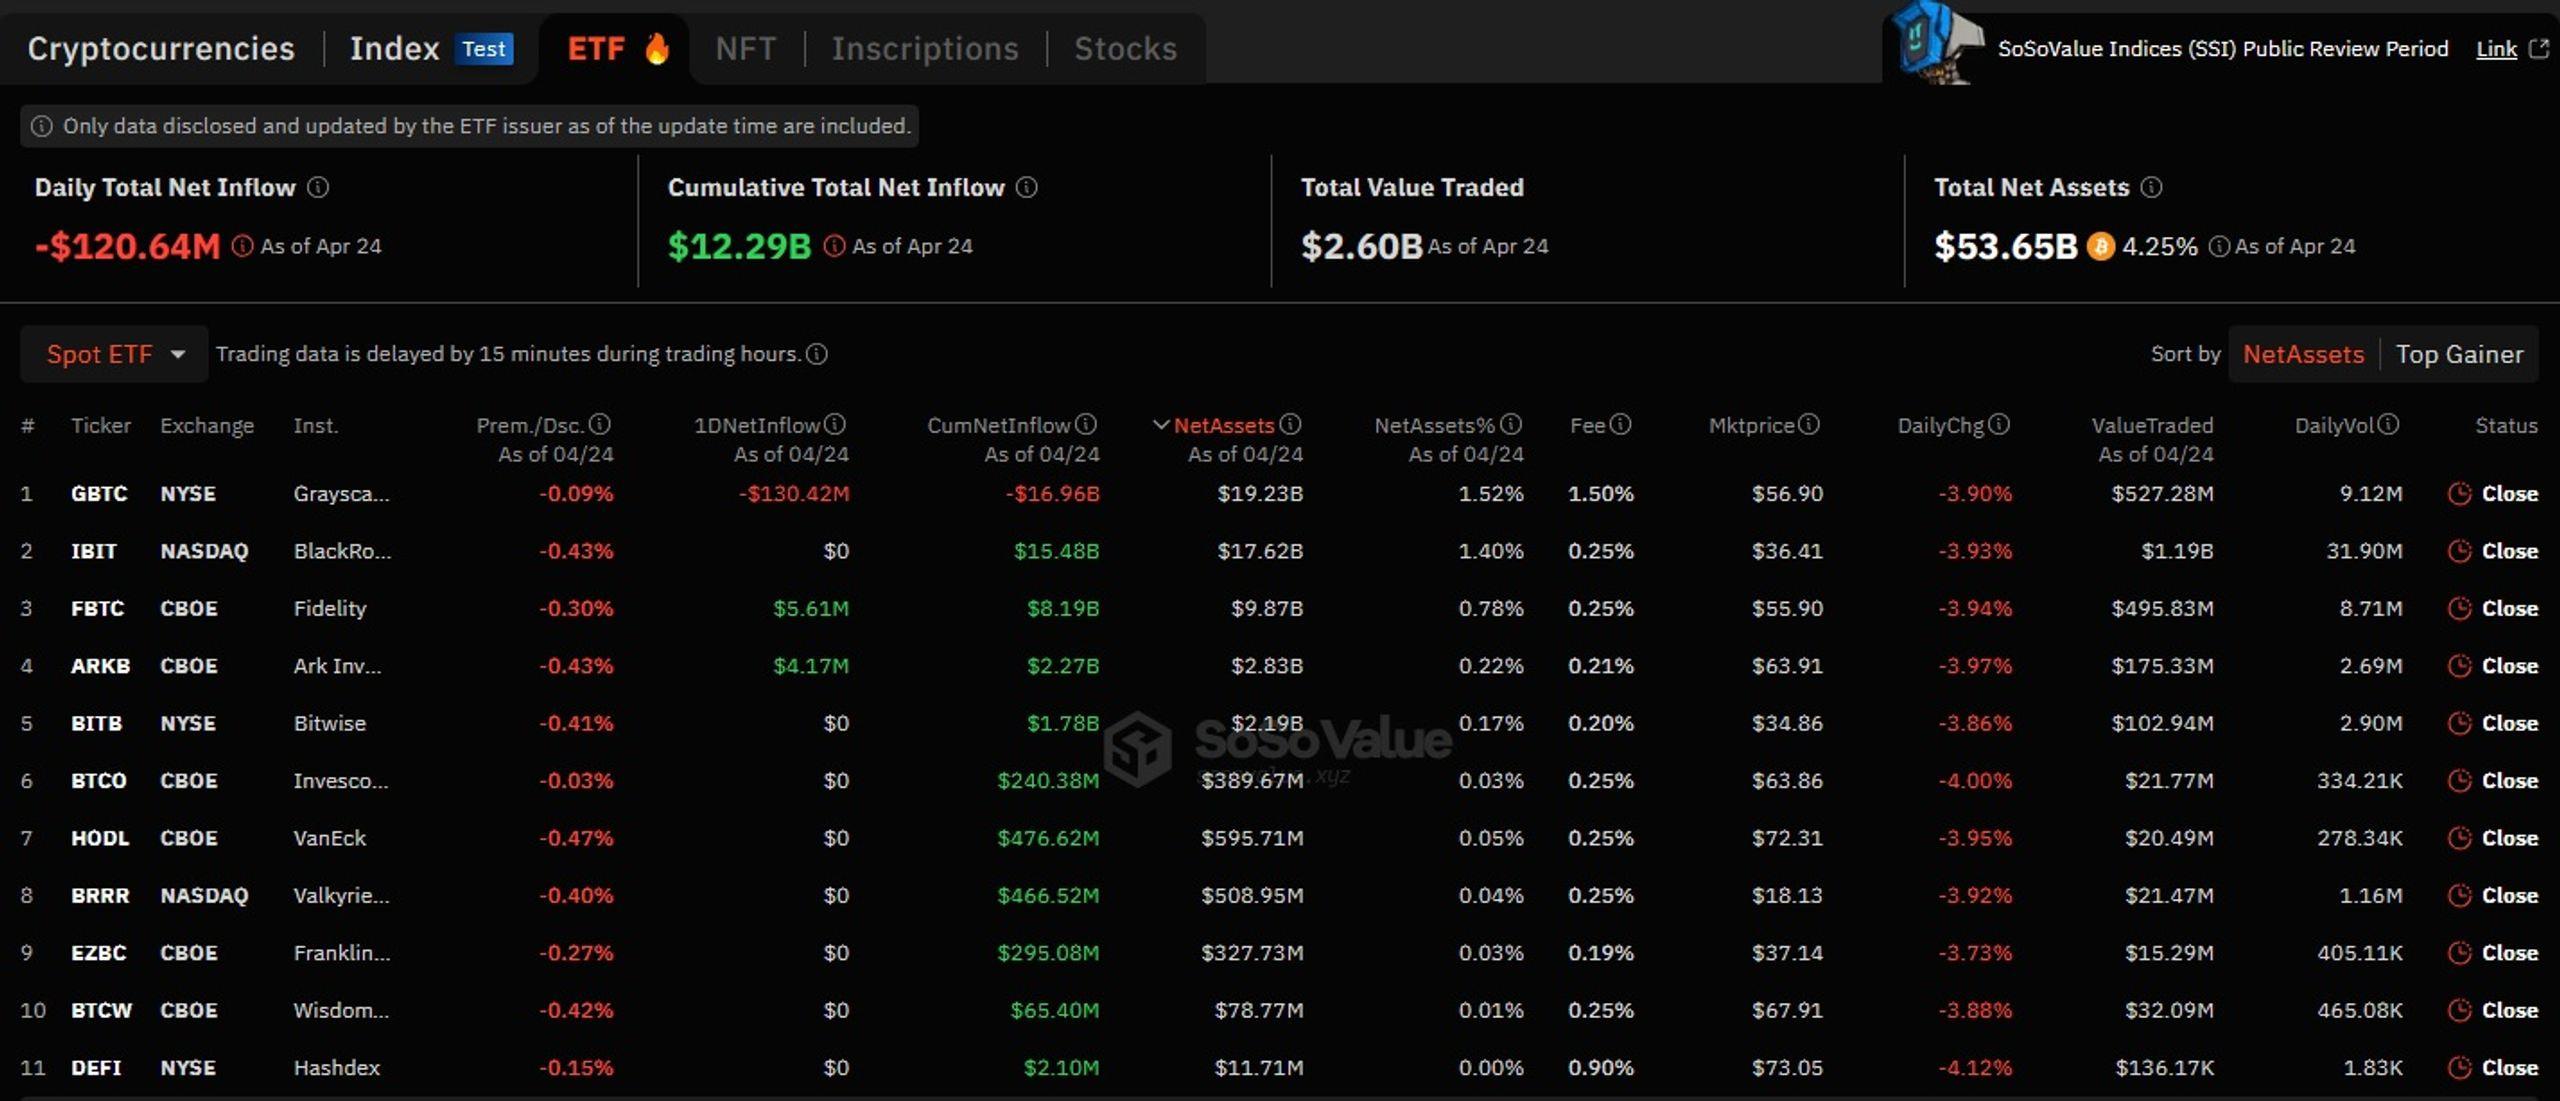Click the info icon beside Total Net Assets
2560x1101 pixels.
pyautogui.click(x=2152, y=187)
